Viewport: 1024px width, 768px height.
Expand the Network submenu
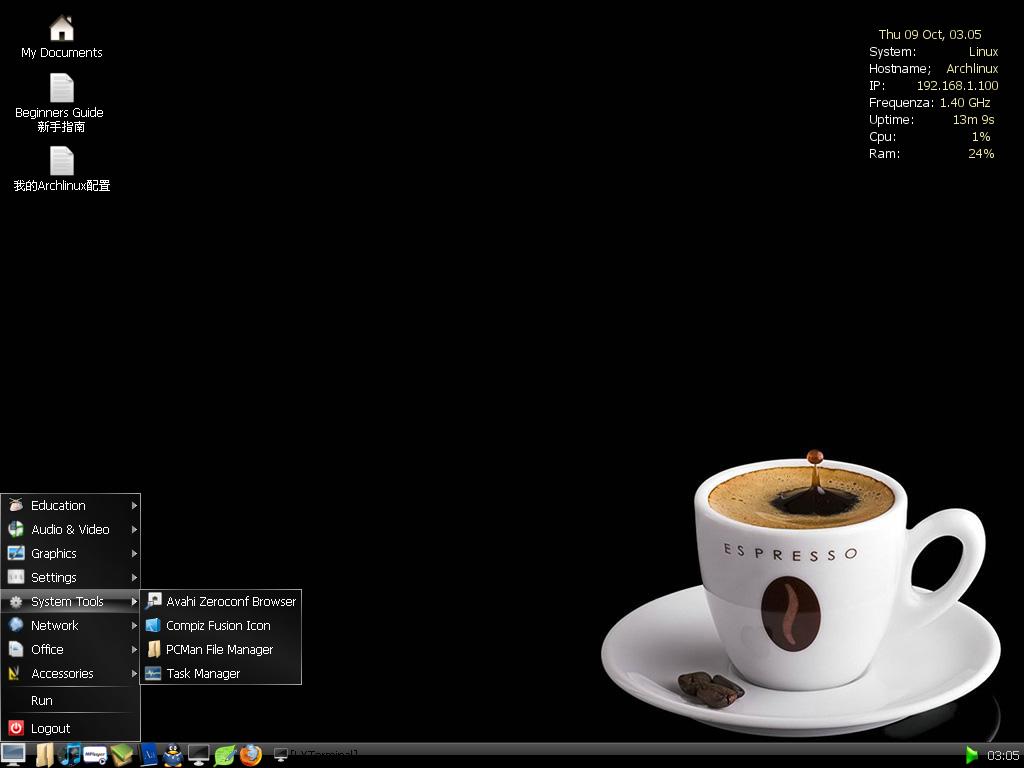[x=71, y=626]
